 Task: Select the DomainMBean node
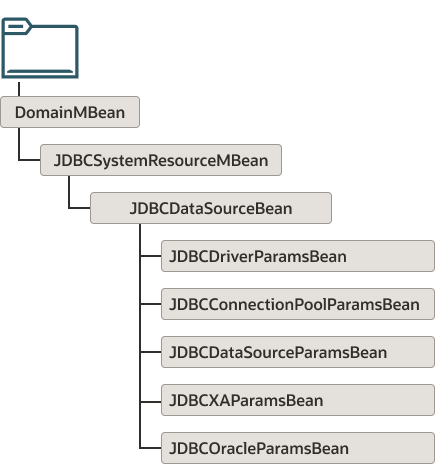(70, 112)
